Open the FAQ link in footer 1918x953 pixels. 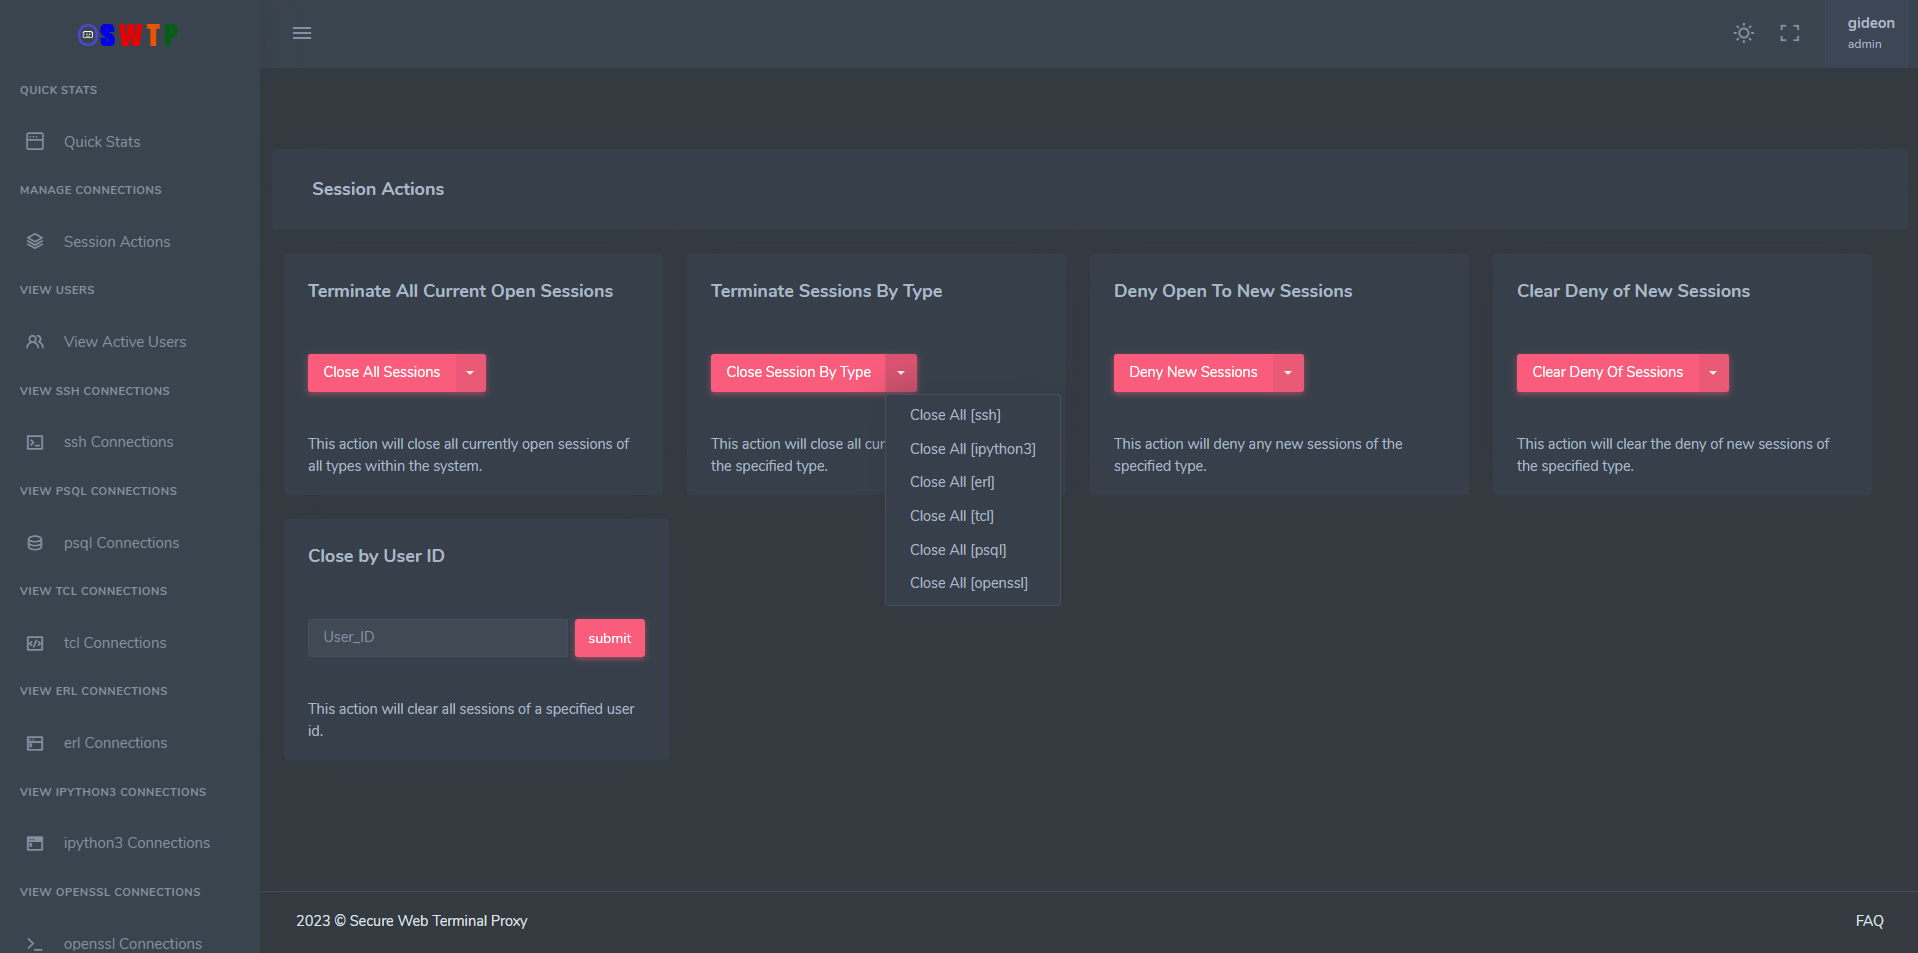pyautogui.click(x=1869, y=921)
